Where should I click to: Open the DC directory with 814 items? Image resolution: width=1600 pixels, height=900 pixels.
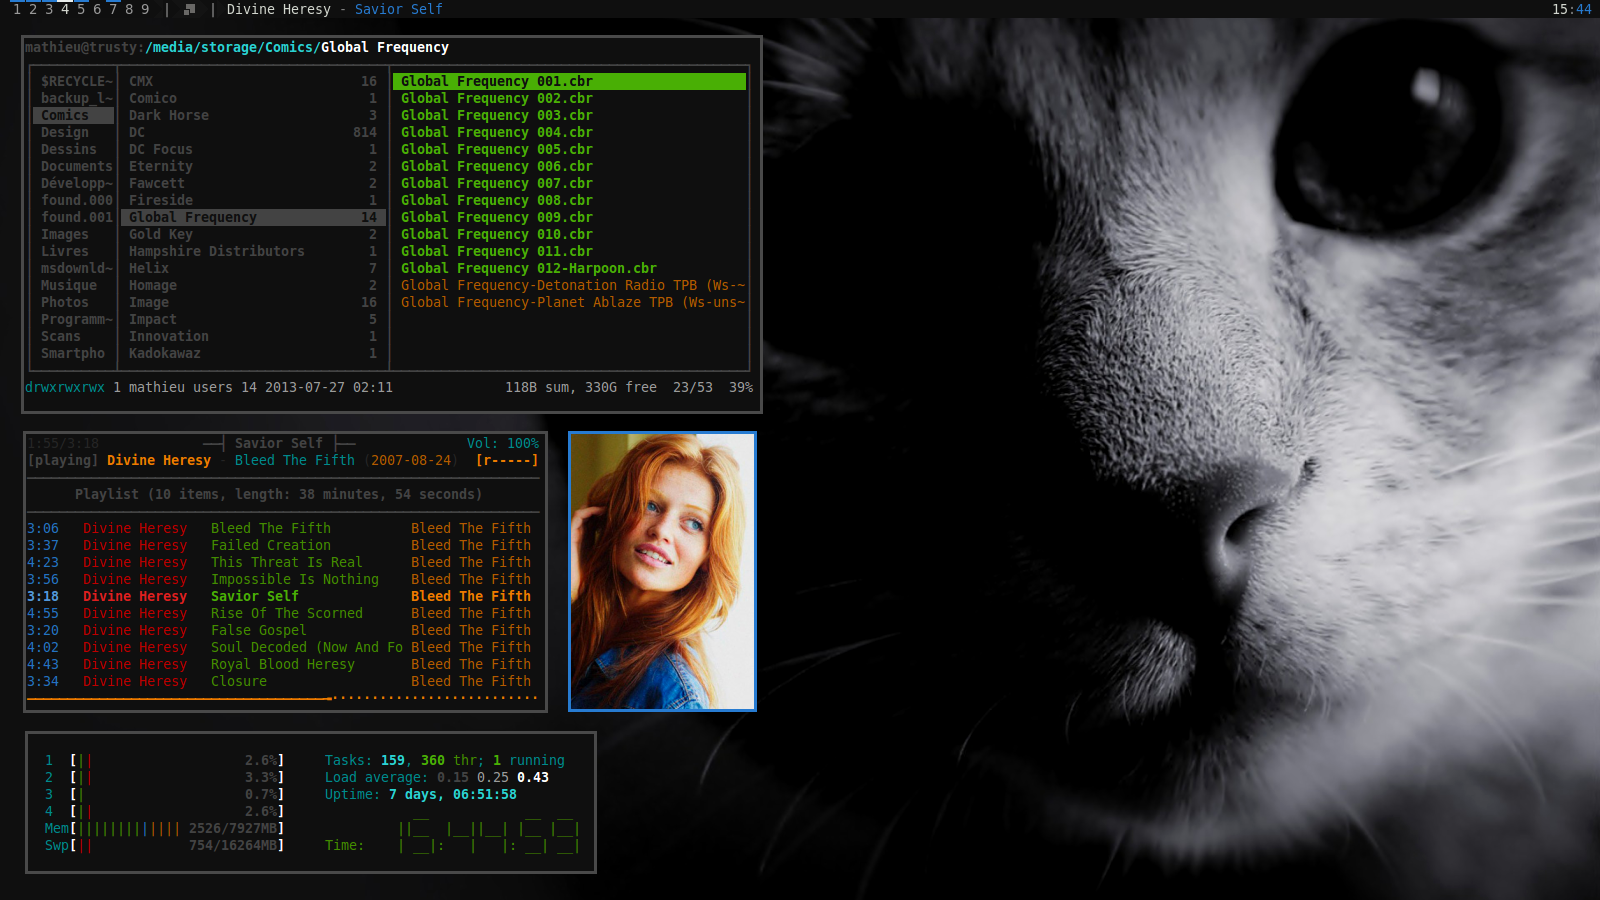pyautogui.click(x=252, y=132)
